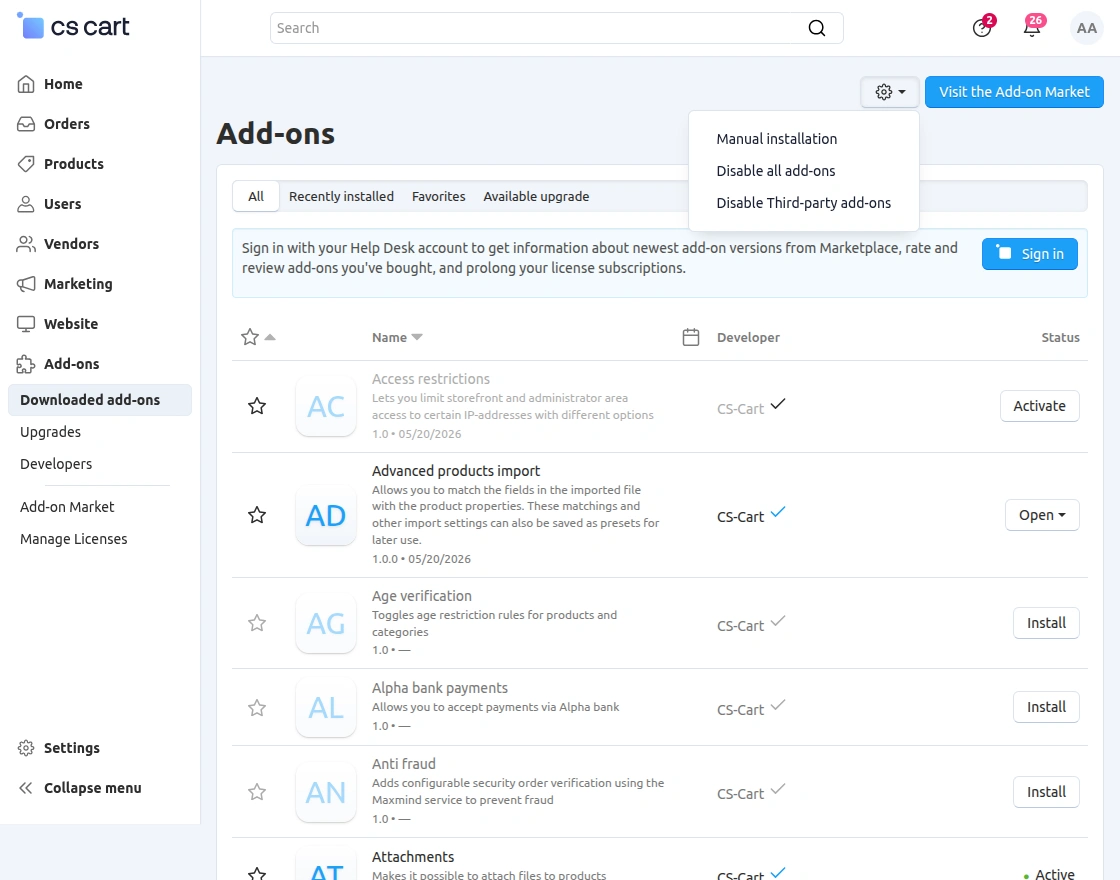Open Manage Licenses in sidebar
The height and width of the screenshot is (880, 1120).
pyautogui.click(x=74, y=539)
